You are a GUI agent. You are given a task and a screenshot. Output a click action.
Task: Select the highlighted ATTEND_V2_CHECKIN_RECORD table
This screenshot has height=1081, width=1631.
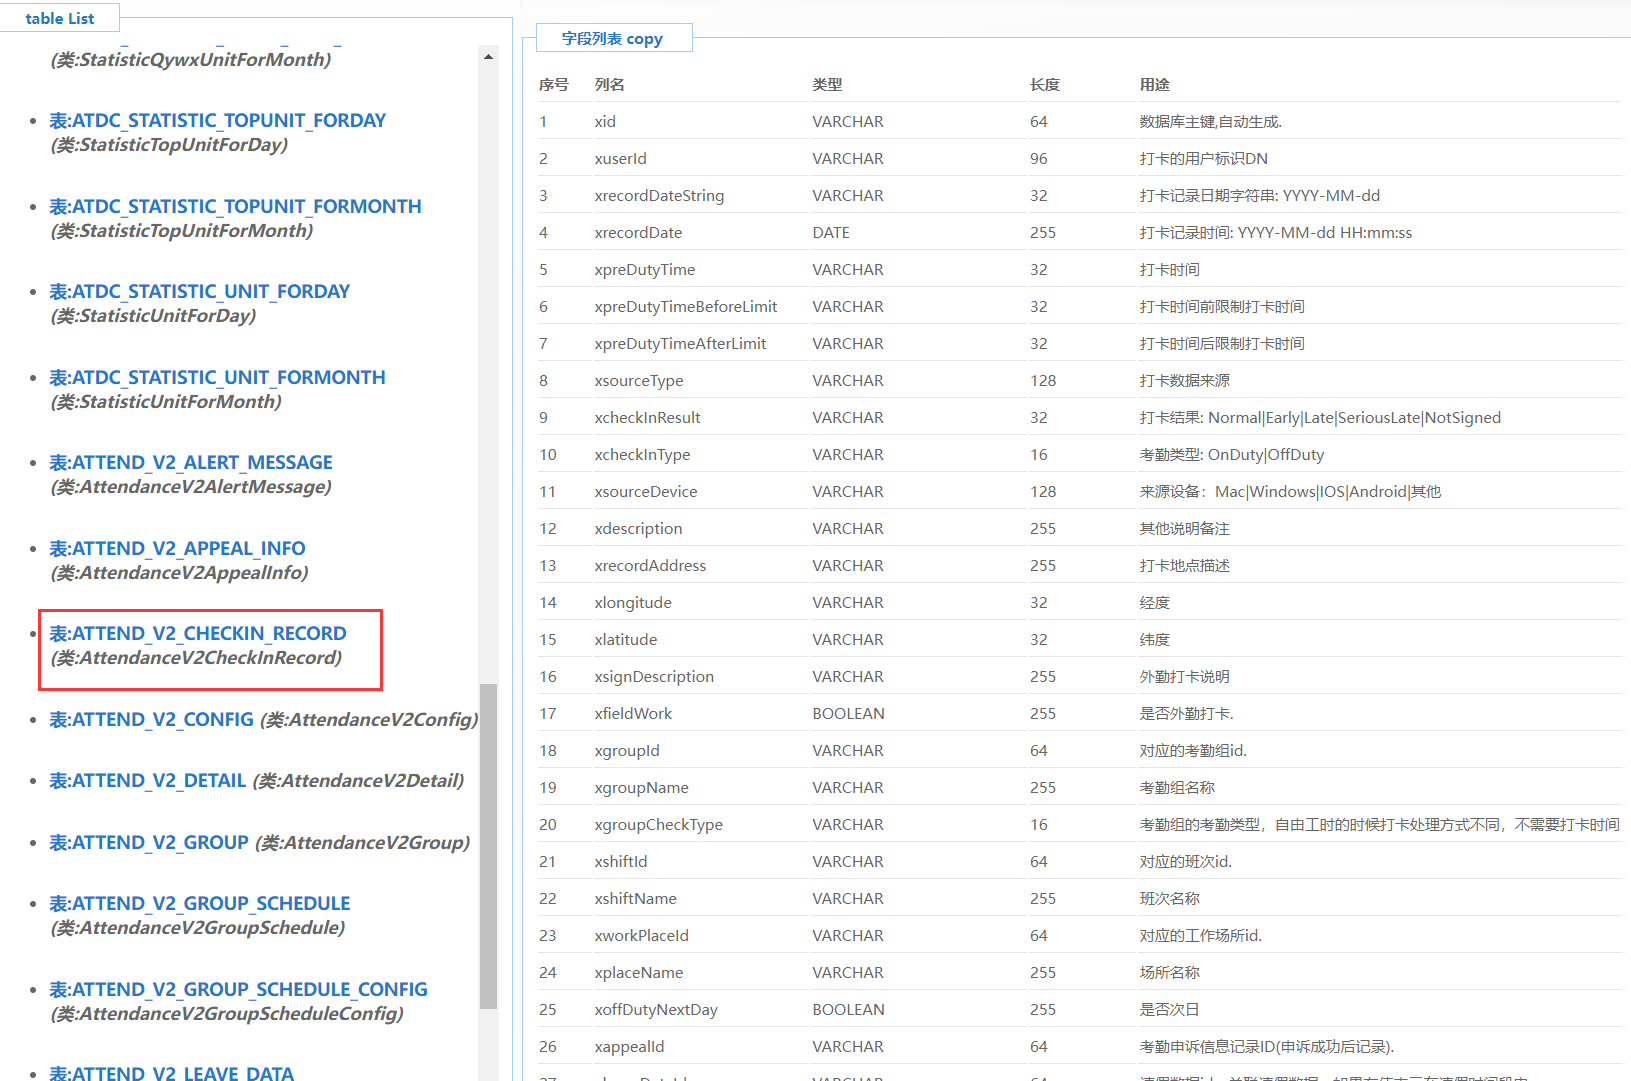pyautogui.click(x=198, y=634)
